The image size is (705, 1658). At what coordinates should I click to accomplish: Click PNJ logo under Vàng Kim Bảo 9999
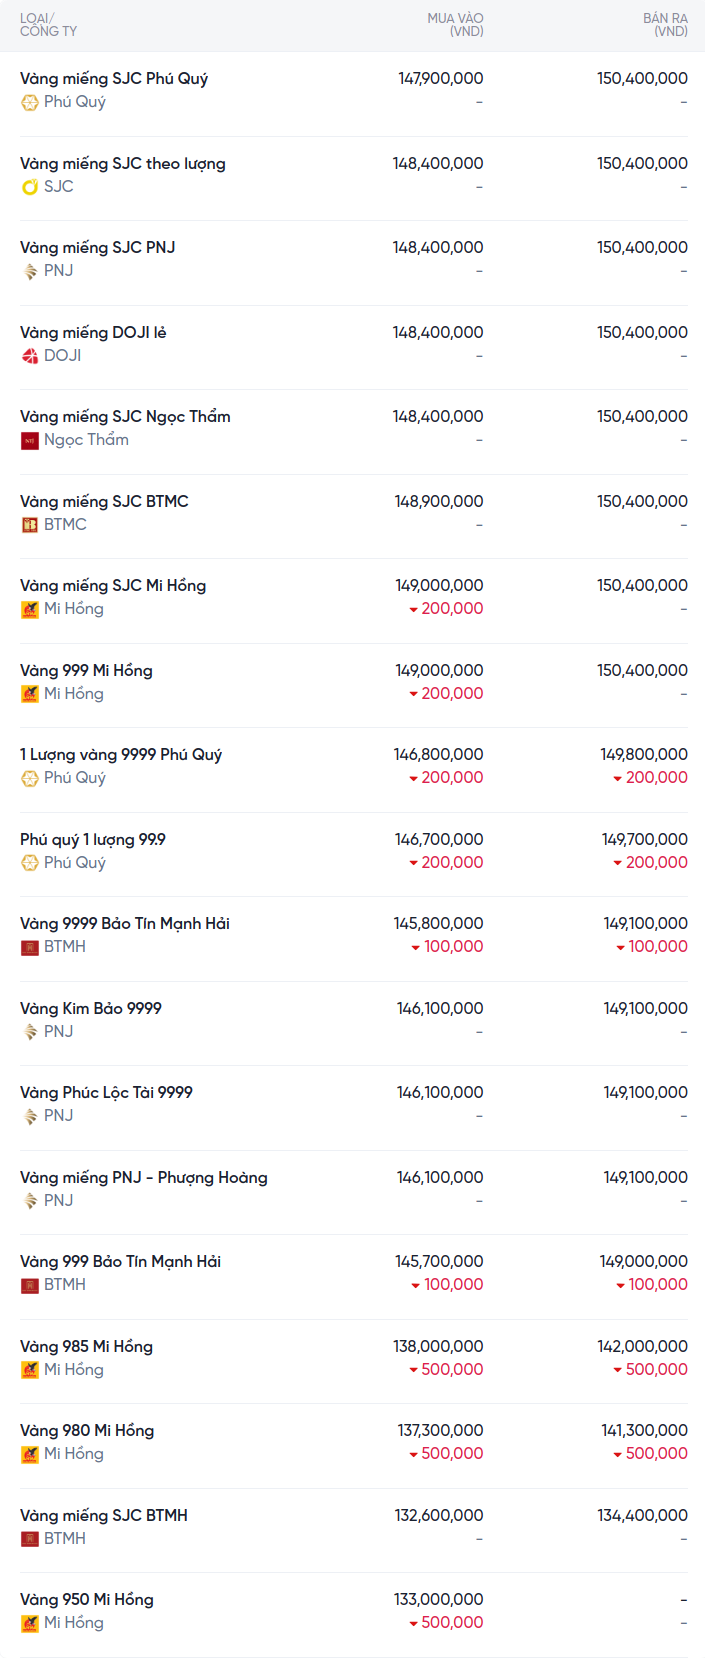tap(30, 1032)
